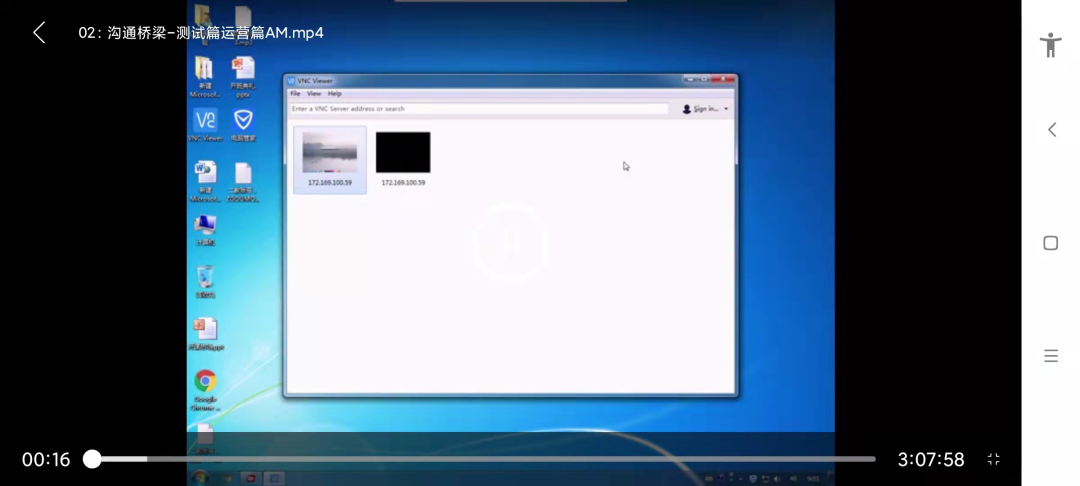Click the Windows Start button on taskbar
Viewport: 1080px width, 486px height.
(200, 477)
